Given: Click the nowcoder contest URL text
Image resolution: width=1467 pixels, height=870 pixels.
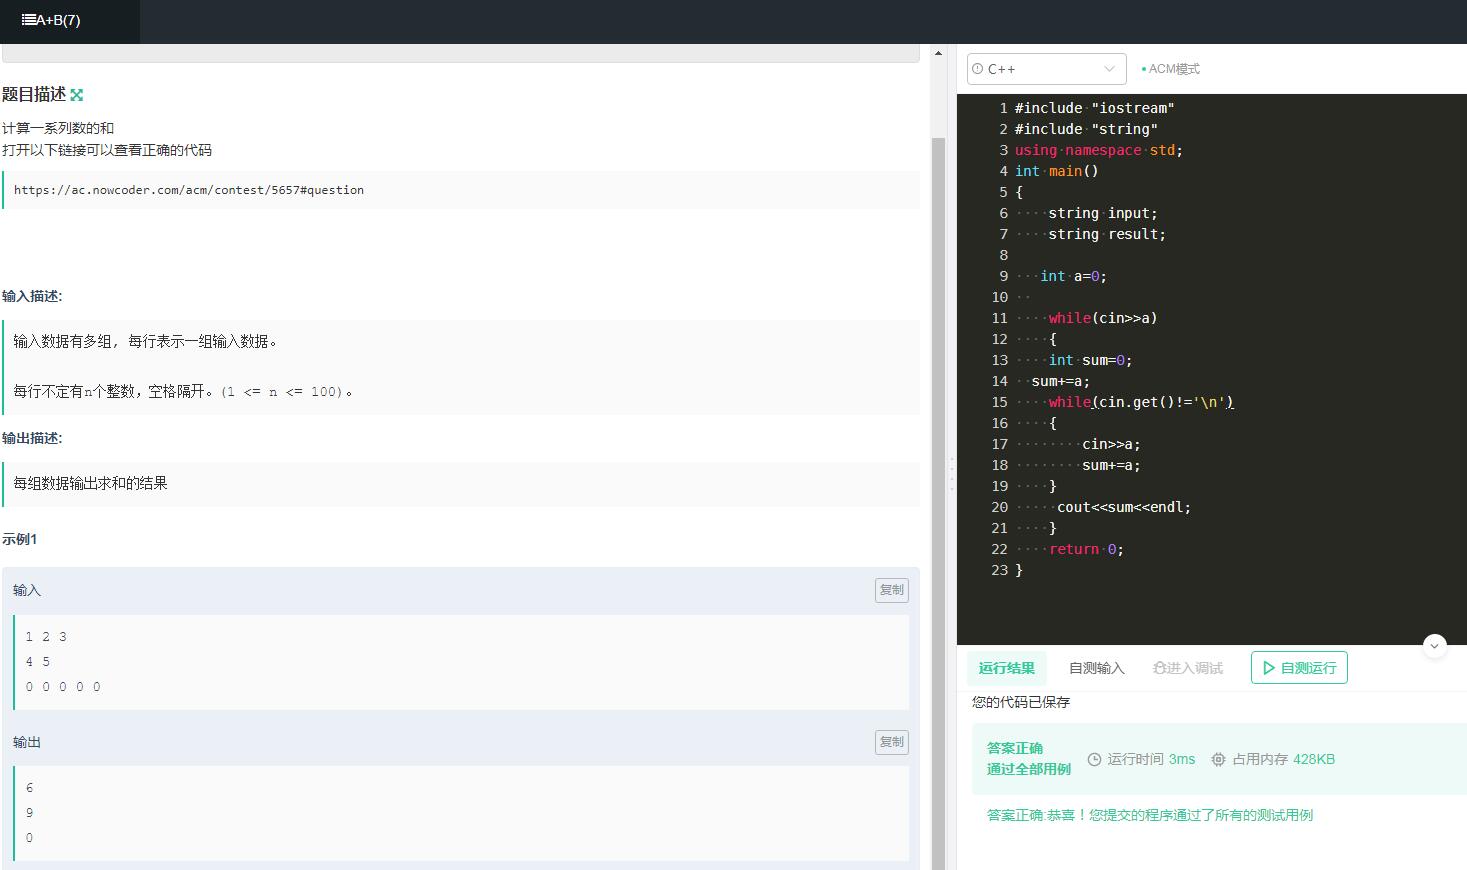Looking at the screenshot, I should [189, 190].
